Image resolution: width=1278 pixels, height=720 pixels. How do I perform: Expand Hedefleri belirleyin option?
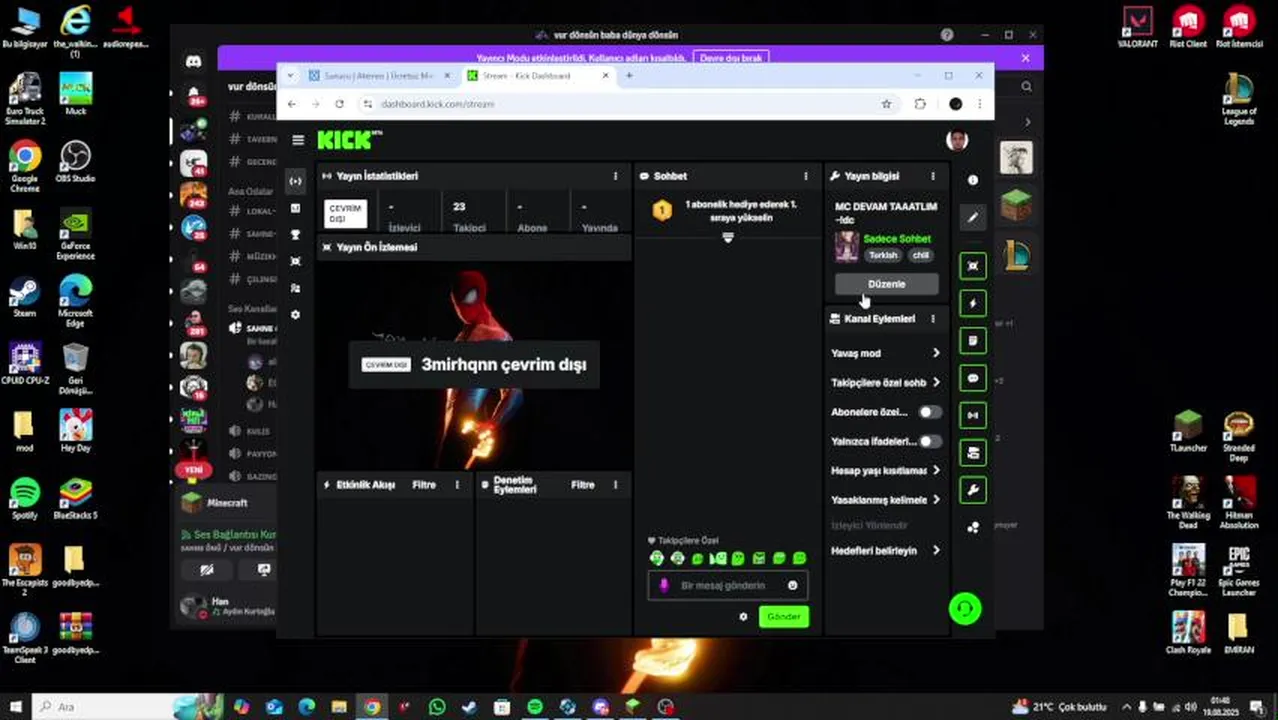click(x=885, y=550)
